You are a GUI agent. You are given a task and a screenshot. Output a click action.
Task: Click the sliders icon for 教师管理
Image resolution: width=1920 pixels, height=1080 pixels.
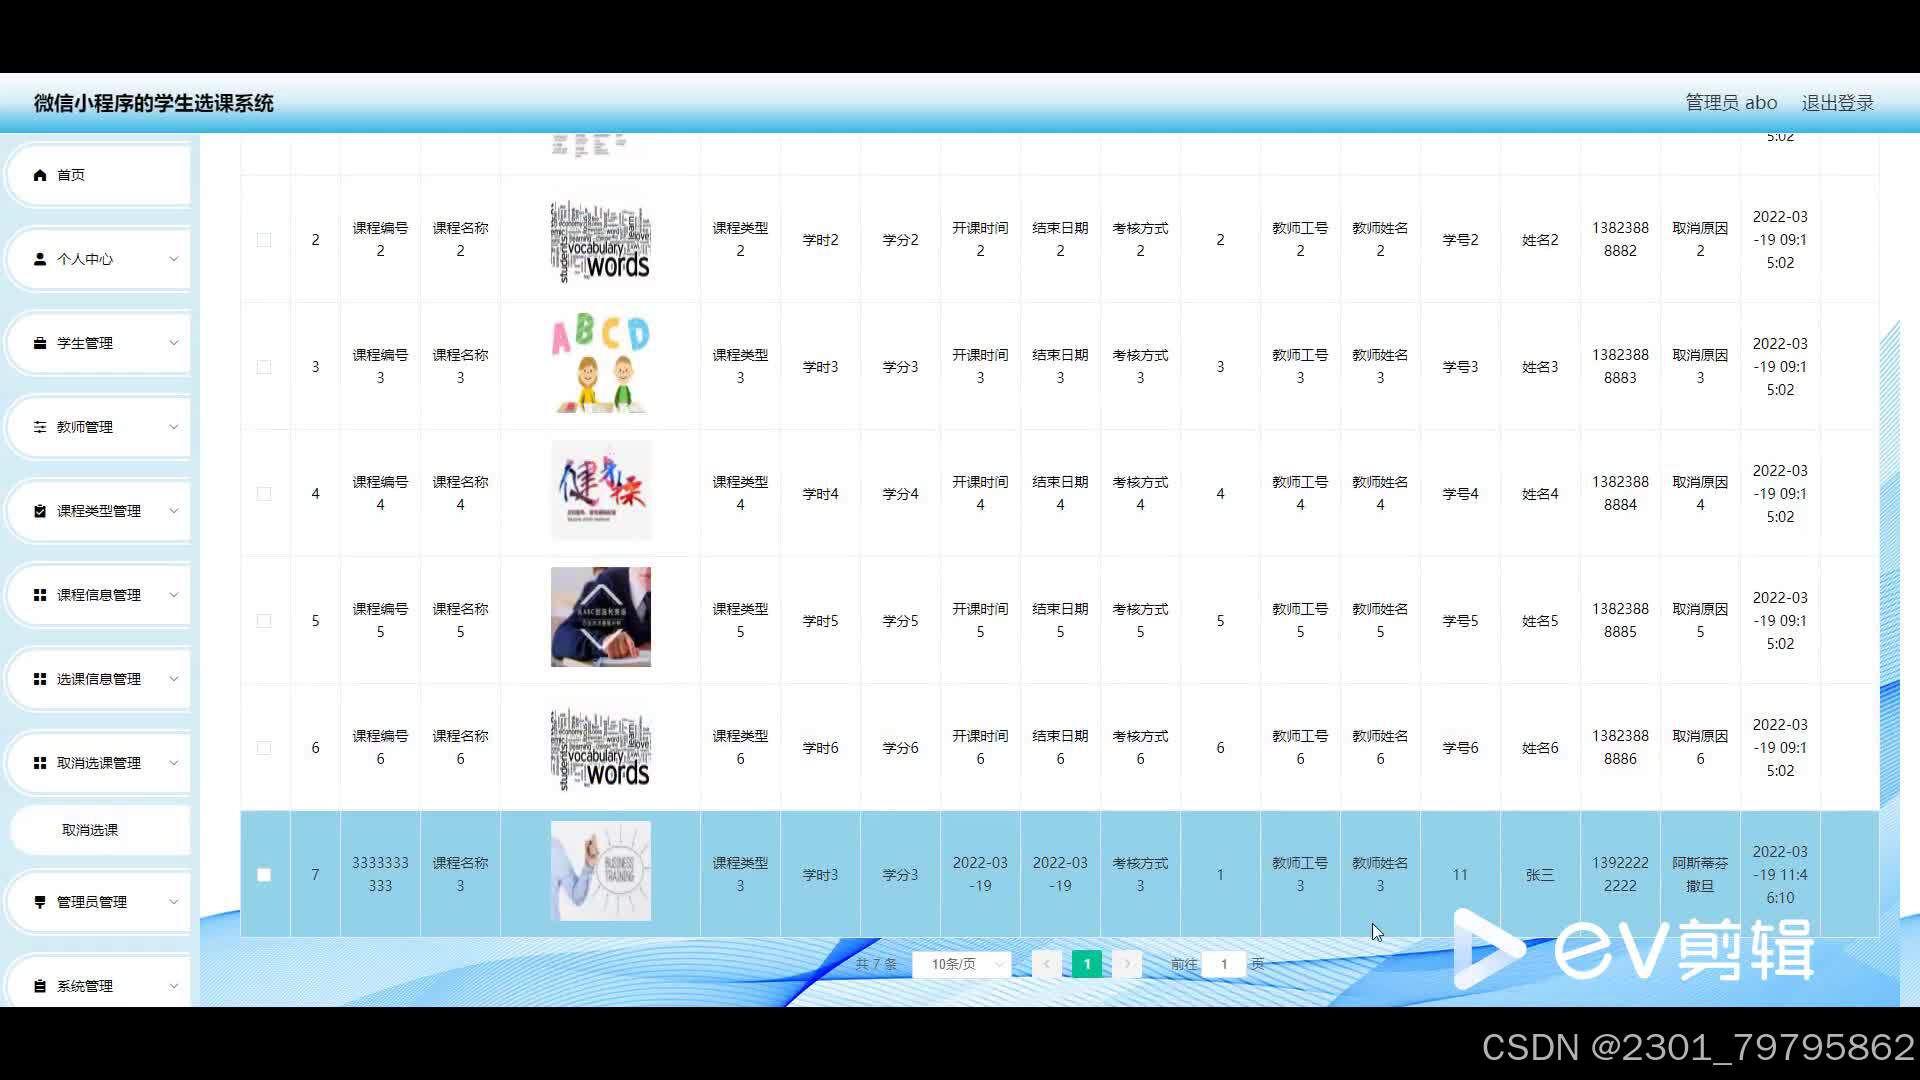40,427
